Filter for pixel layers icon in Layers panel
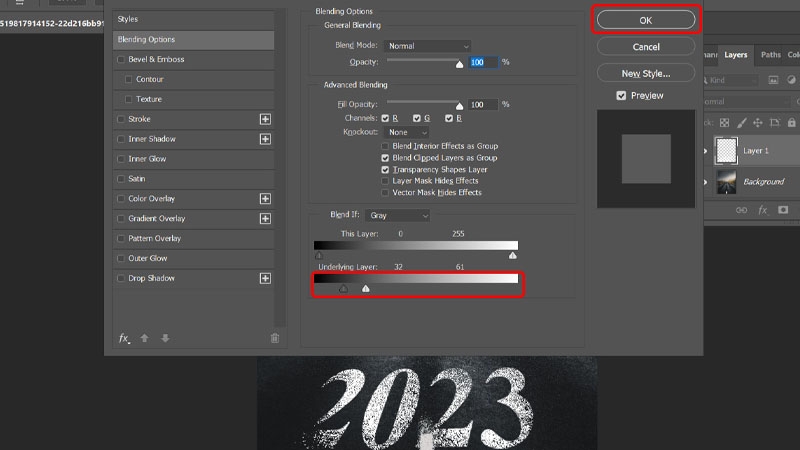 point(773,80)
